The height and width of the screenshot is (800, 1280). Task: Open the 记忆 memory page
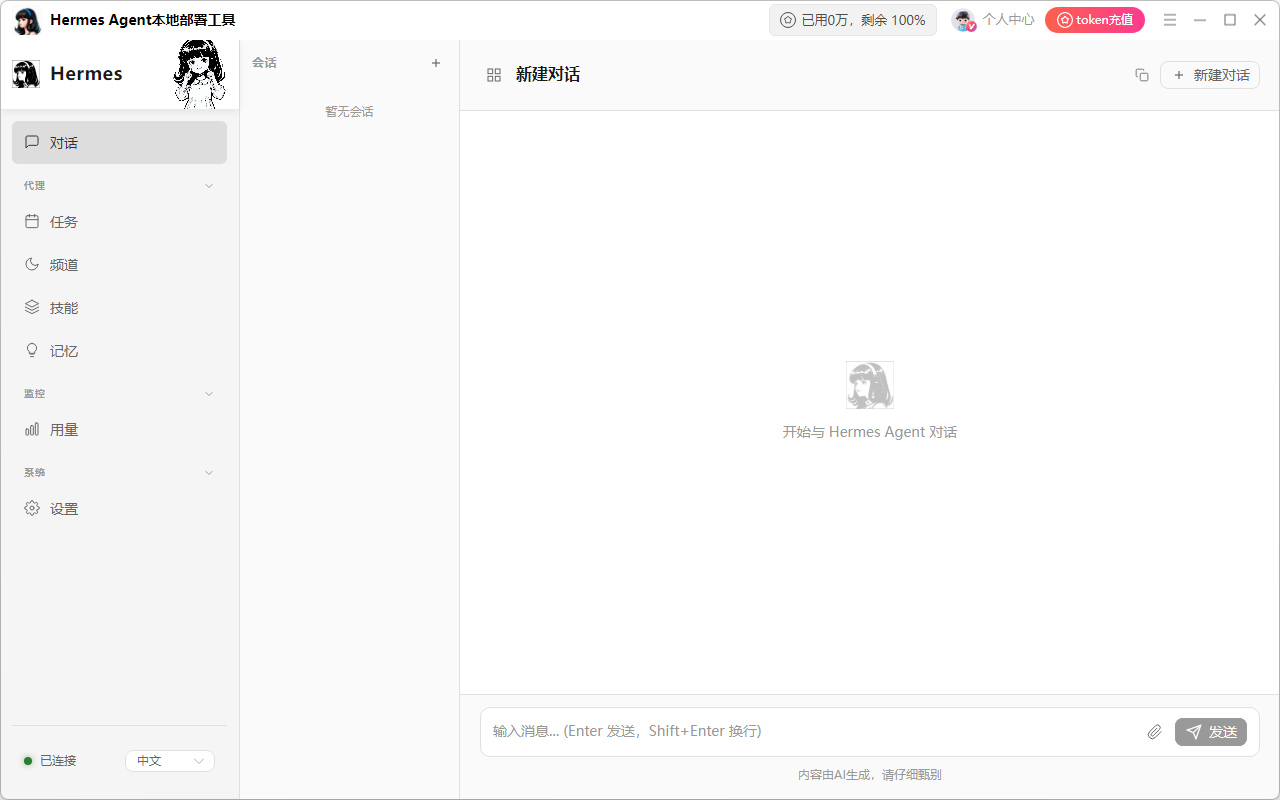119,351
